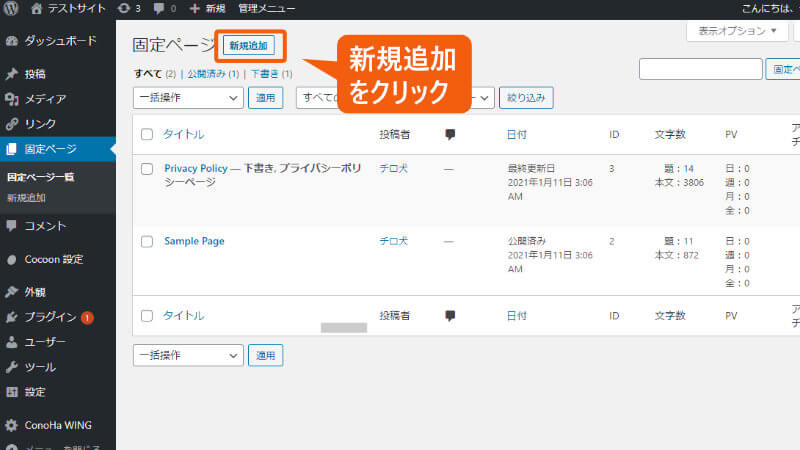Click the 設定 settings icon in sidebar
Image resolution: width=800 pixels, height=450 pixels.
[x=12, y=392]
